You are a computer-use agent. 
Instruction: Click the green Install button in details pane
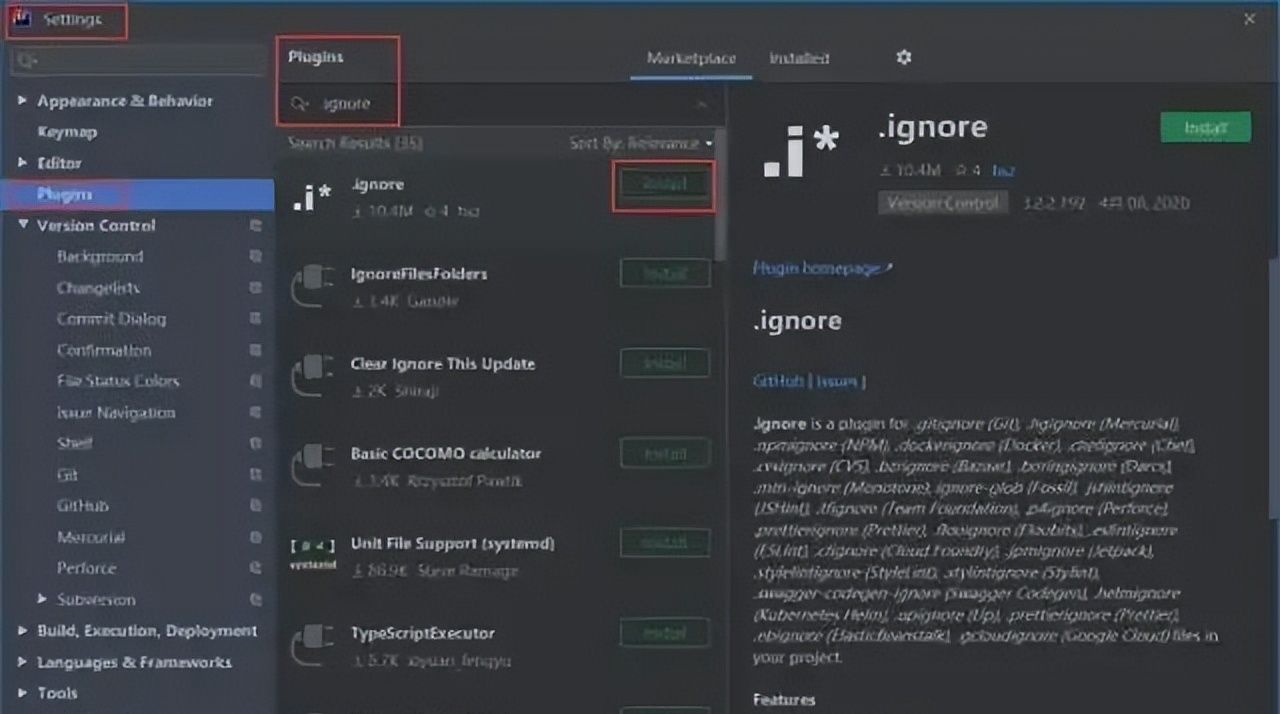[x=1205, y=128]
